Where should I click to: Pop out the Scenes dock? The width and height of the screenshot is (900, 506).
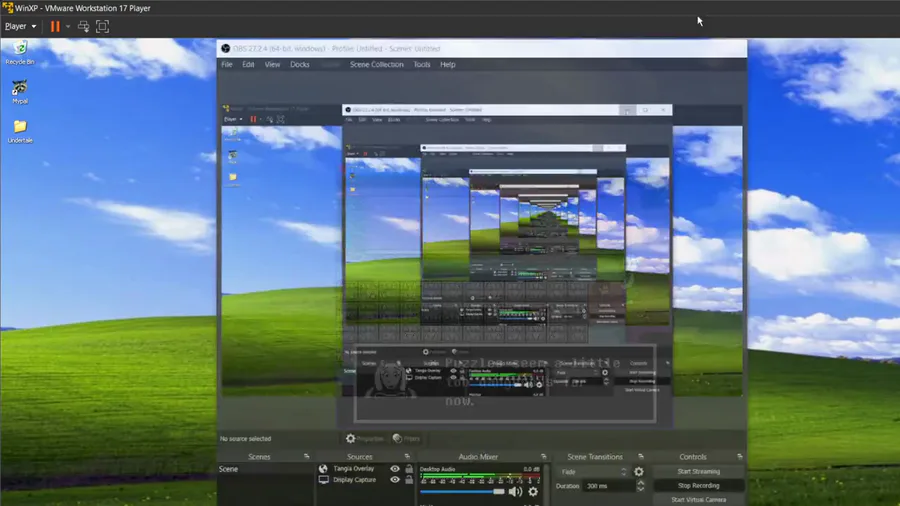307,457
